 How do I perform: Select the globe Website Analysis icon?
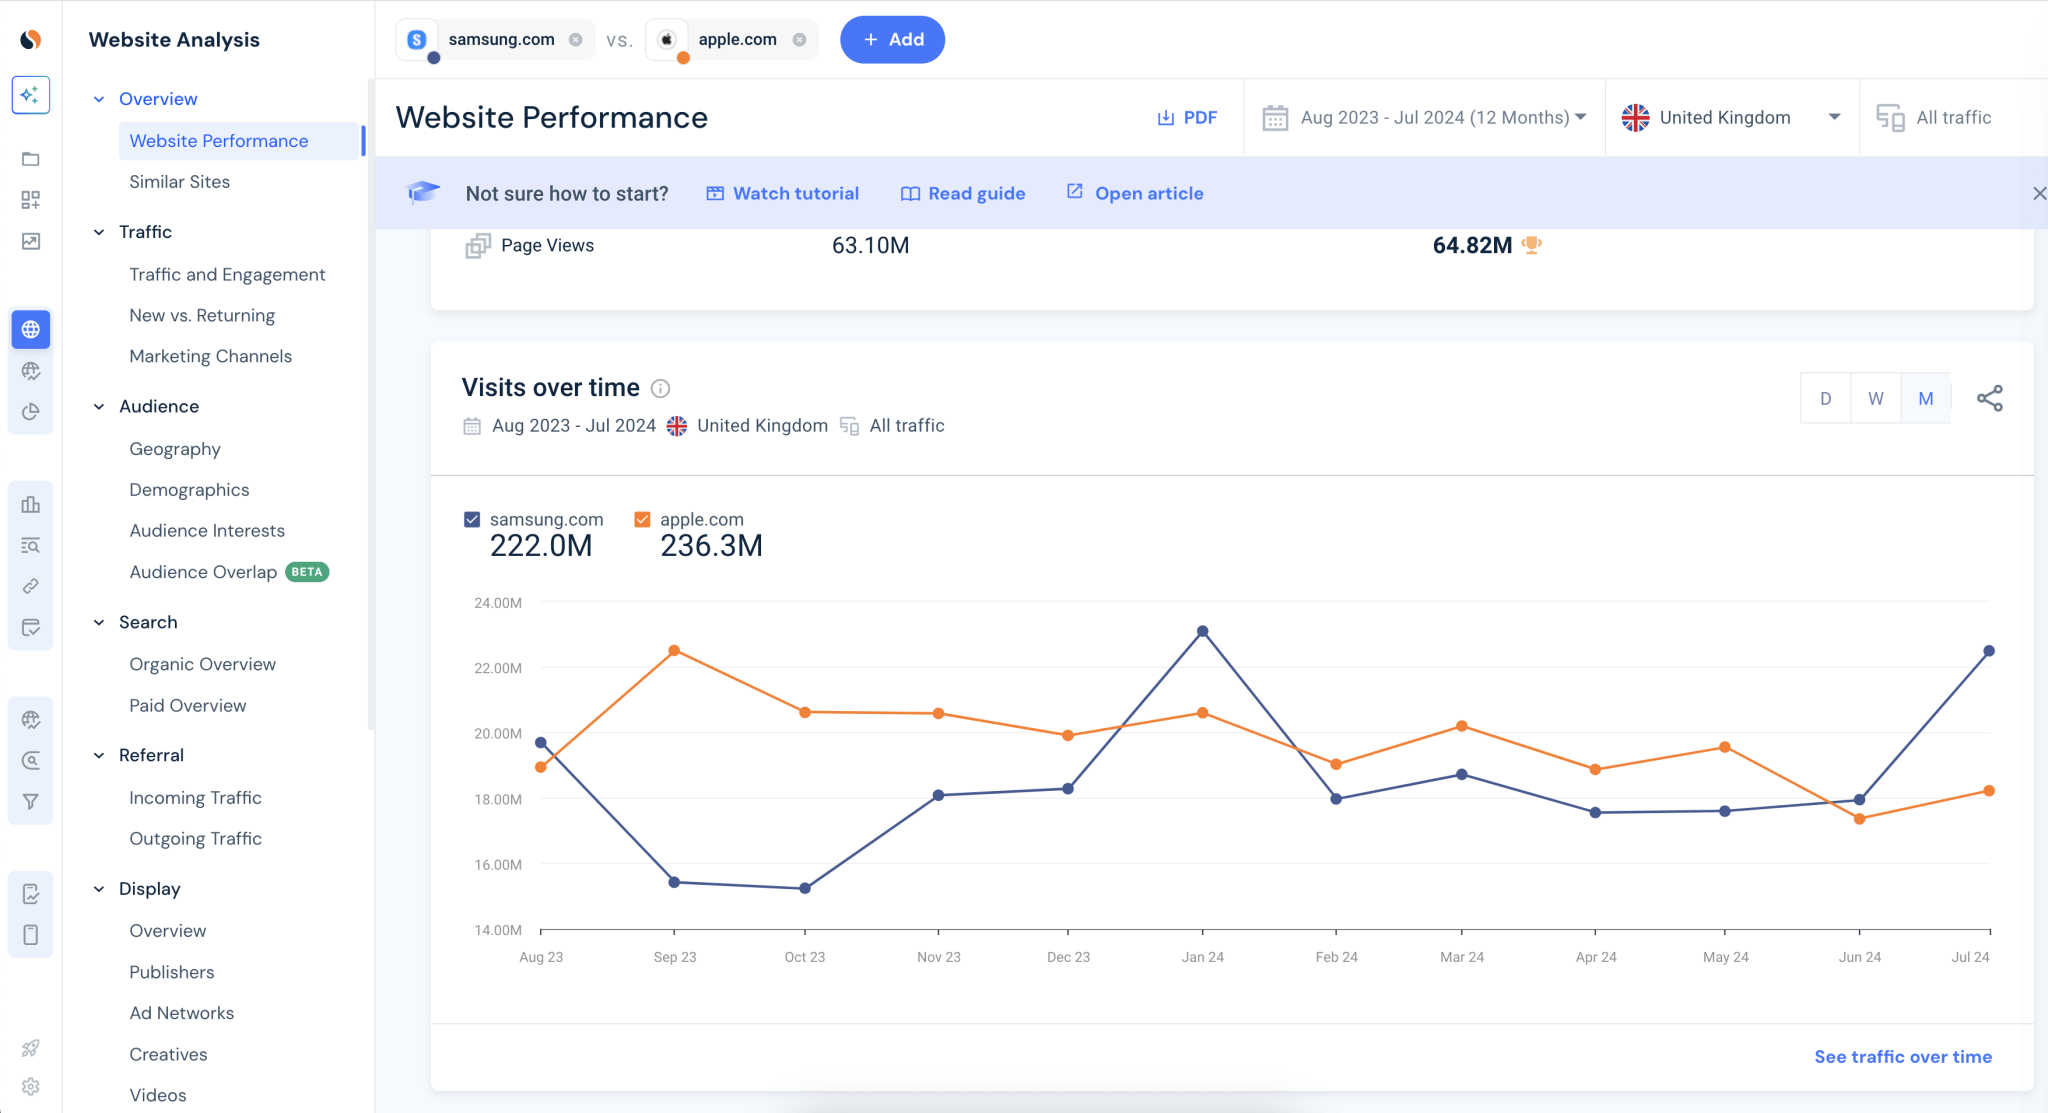point(31,329)
